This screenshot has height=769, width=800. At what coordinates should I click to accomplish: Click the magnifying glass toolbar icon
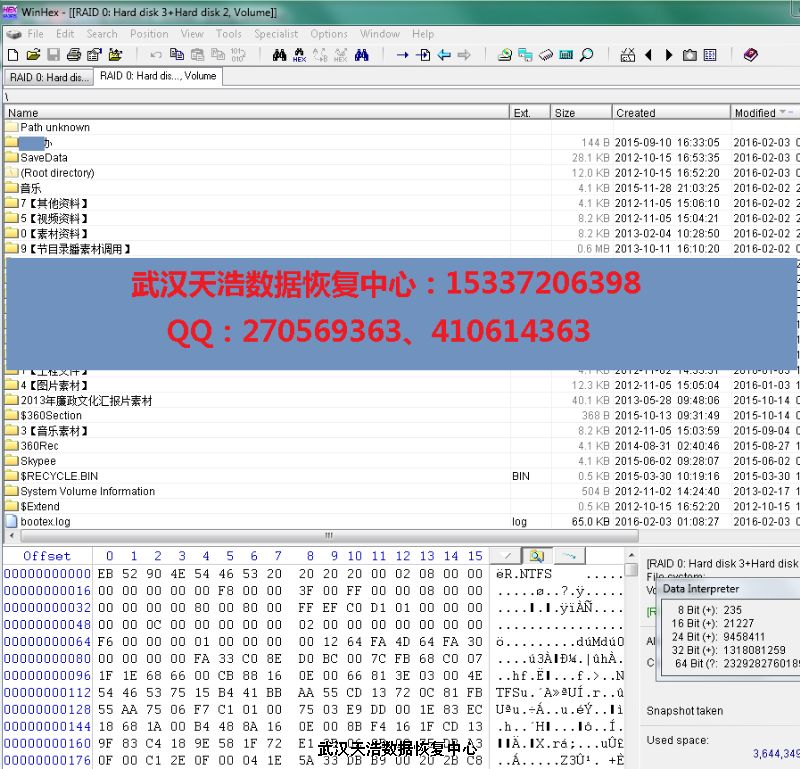pyautogui.click(x=587, y=55)
